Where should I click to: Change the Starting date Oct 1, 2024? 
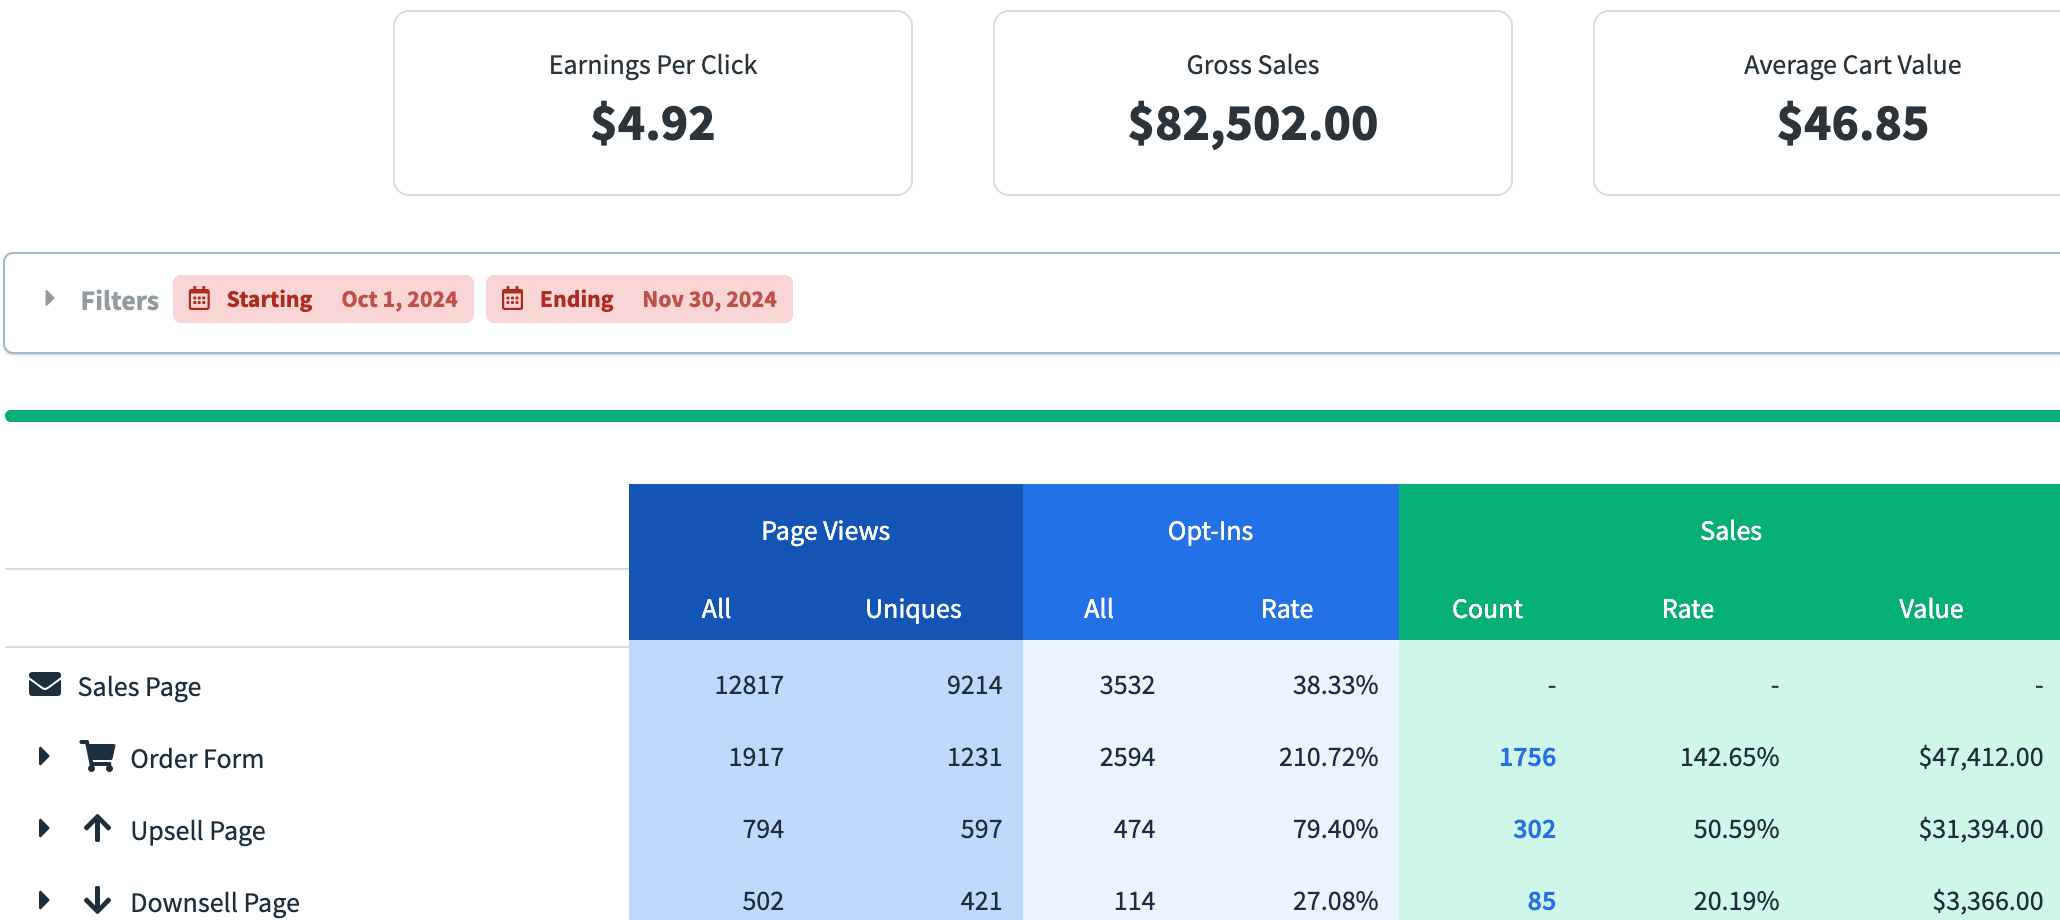point(399,299)
